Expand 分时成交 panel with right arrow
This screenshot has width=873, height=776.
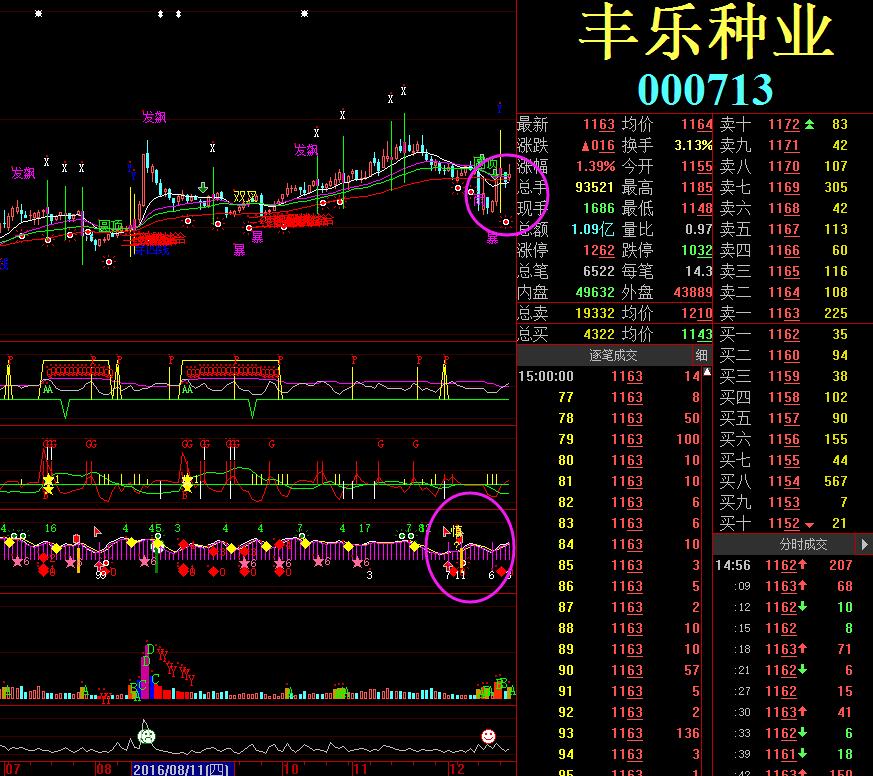tap(864, 544)
